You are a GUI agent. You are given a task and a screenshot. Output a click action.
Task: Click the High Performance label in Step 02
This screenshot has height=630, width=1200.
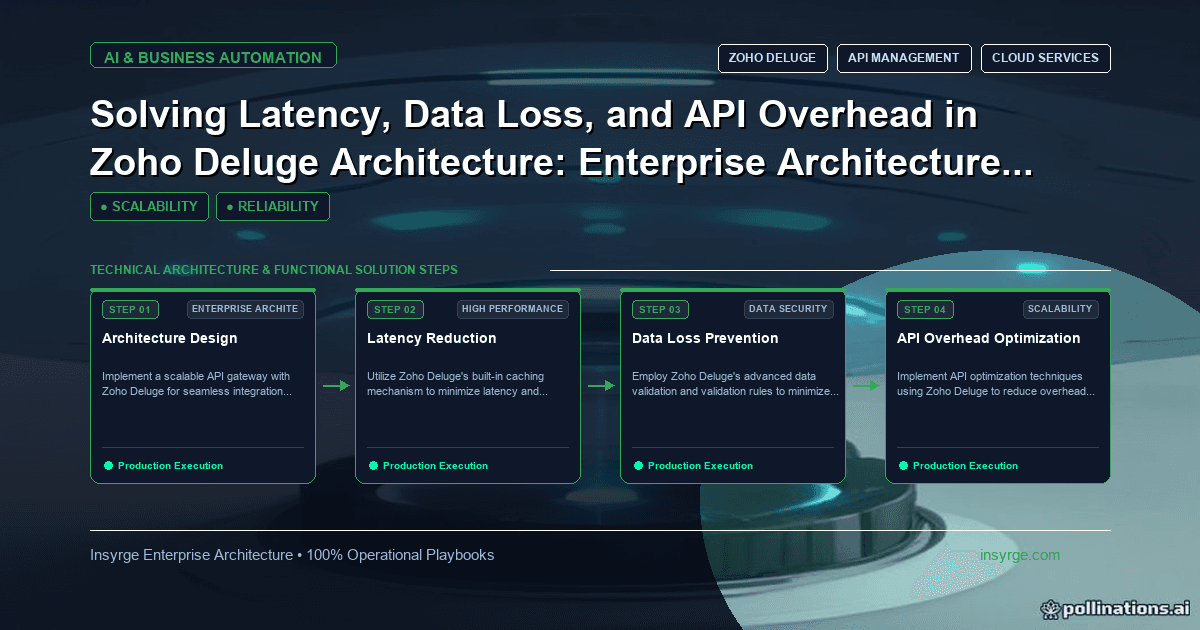(x=512, y=309)
